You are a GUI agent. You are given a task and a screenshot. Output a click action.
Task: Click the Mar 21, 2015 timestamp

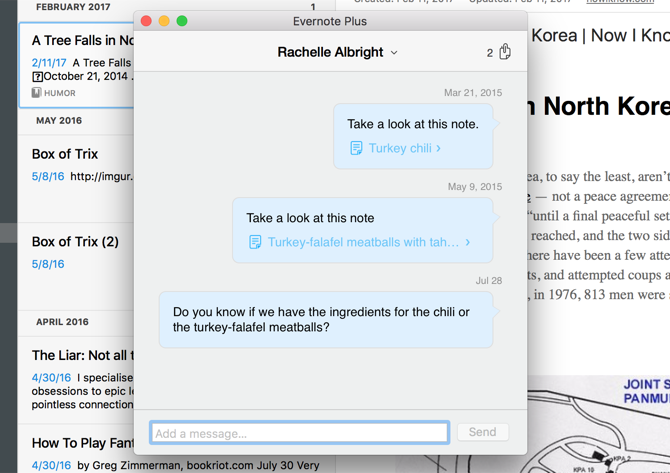(x=473, y=93)
